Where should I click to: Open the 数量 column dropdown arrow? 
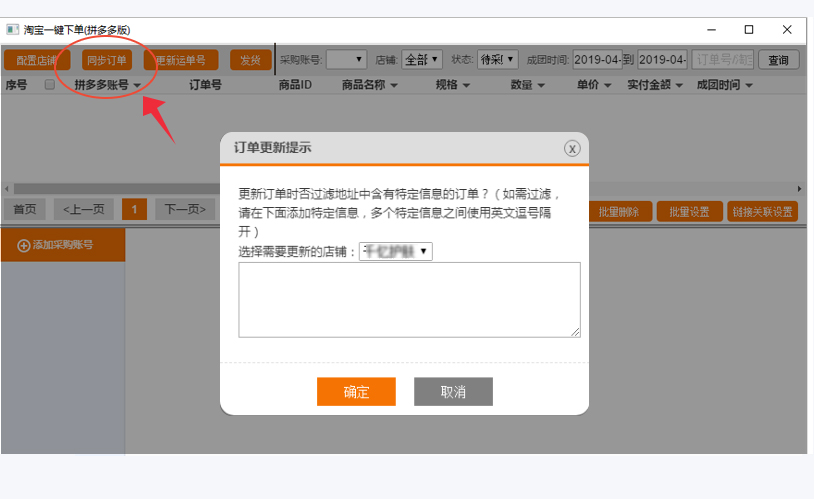tap(541, 85)
